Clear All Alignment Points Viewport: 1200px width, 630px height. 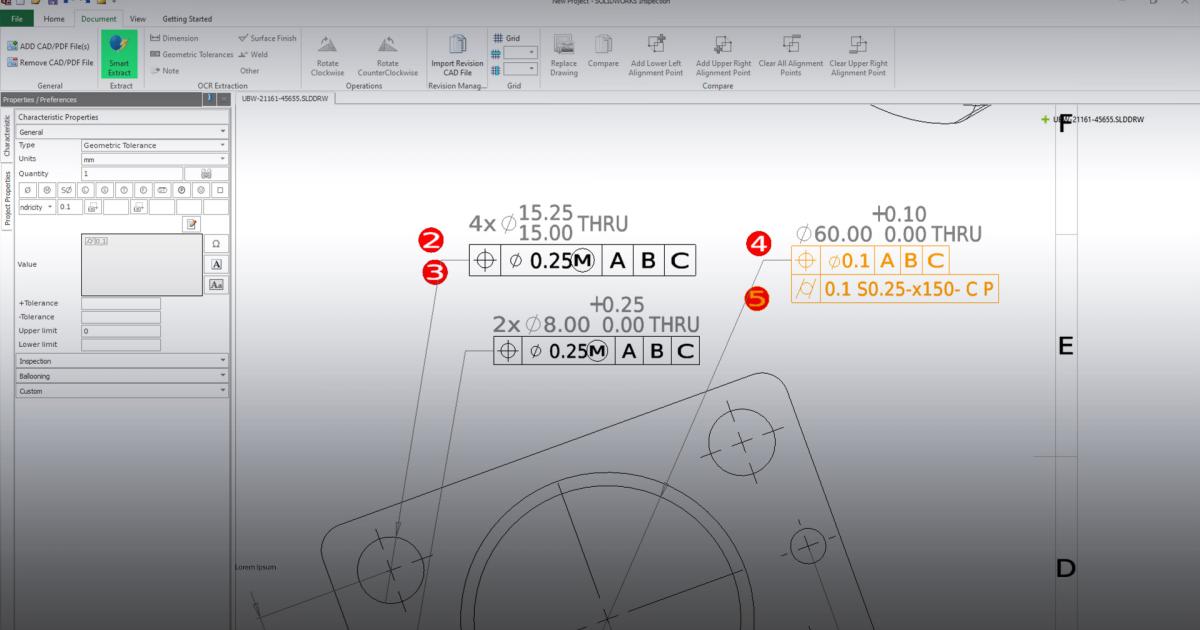tap(790, 55)
